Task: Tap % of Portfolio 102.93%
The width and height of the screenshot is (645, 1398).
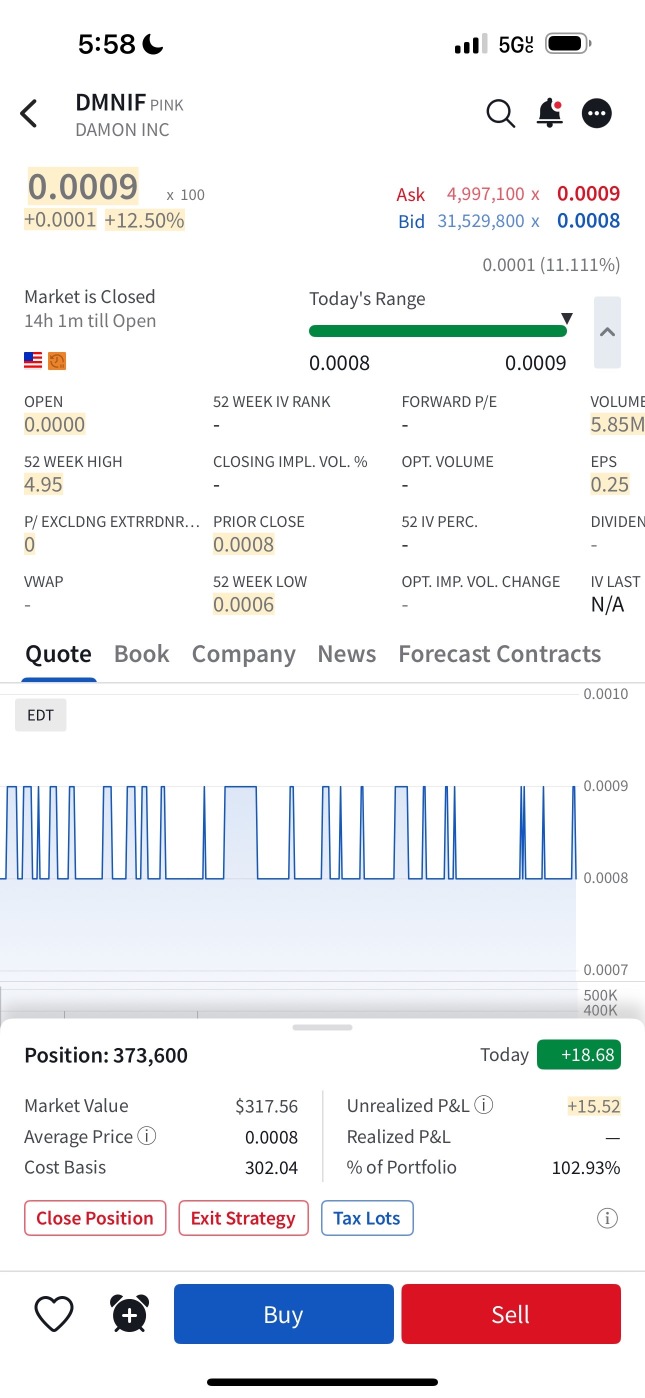Action: click(x=586, y=1167)
